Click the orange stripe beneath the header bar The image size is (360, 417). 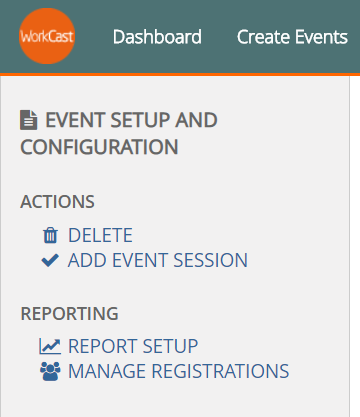[x=180, y=74]
